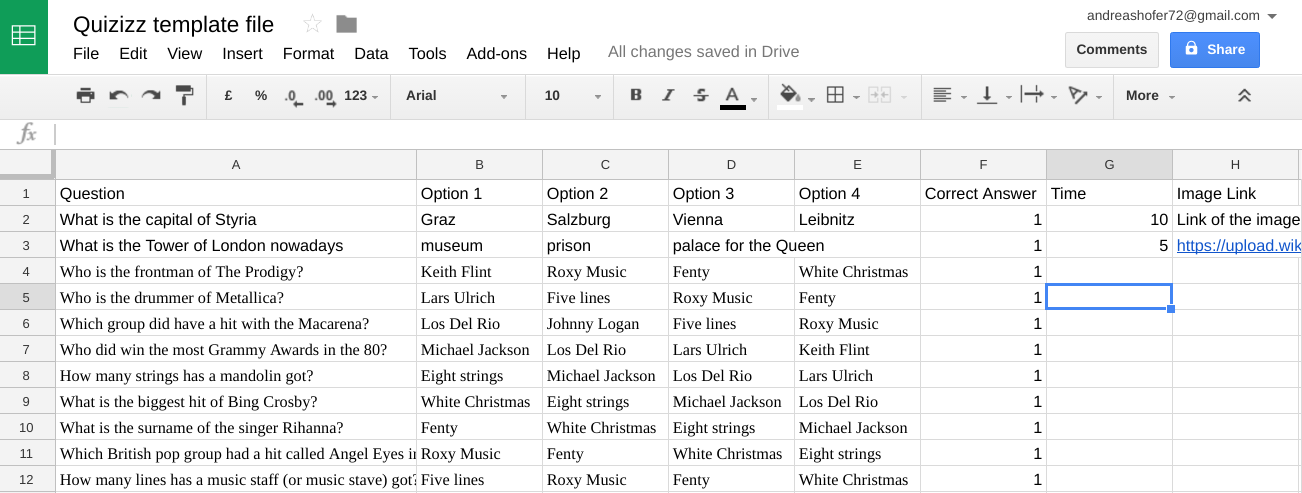Increase decimal places
The height and width of the screenshot is (493, 1302).
click(324, 96)
